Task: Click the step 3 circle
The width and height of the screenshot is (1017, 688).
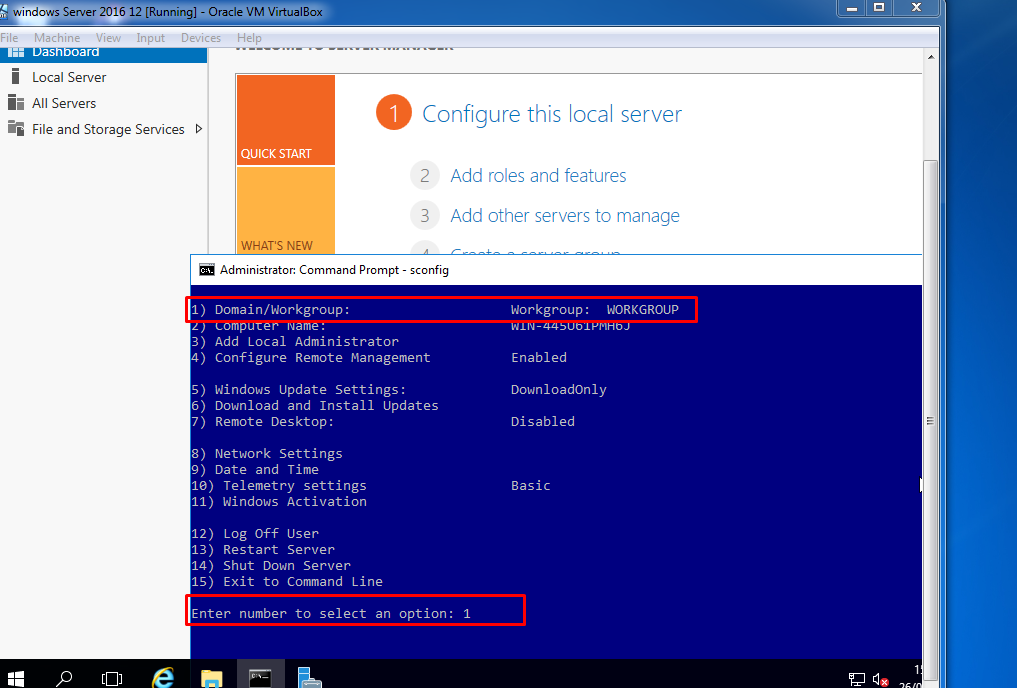Action: pos(425,215)
